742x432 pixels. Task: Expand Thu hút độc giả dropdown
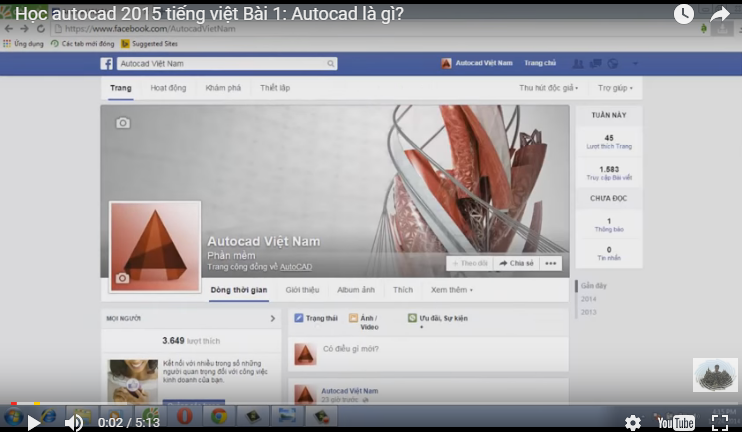tap(548, 88)
